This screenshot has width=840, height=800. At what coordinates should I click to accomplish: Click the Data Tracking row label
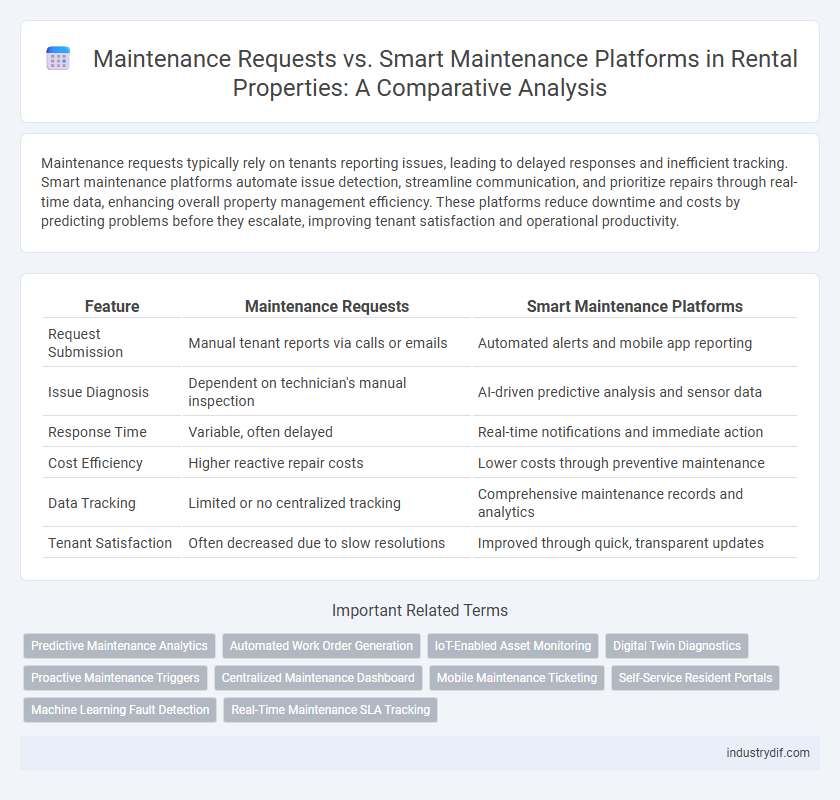click(92, 503)
